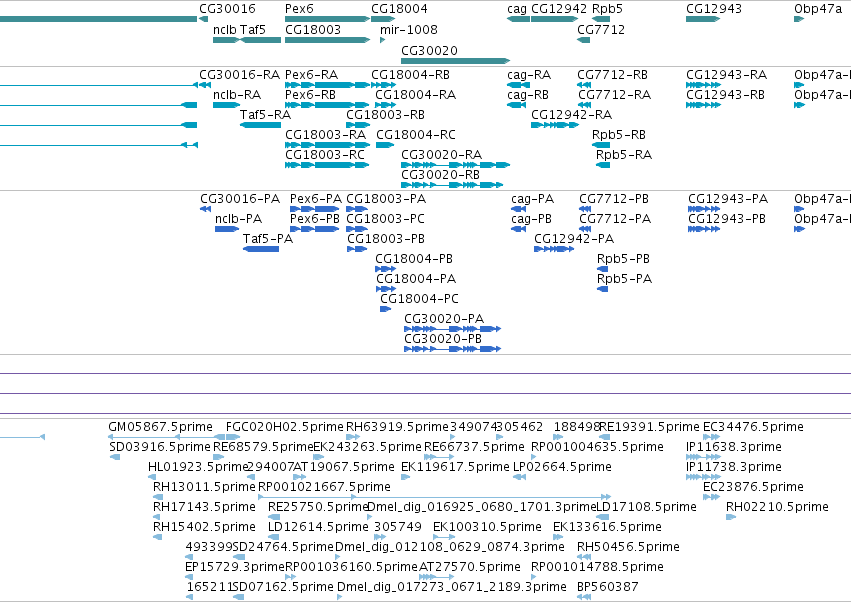Click the Pex6-PB protein label
The height and width of the screenshot is (602, 851).
315,219
